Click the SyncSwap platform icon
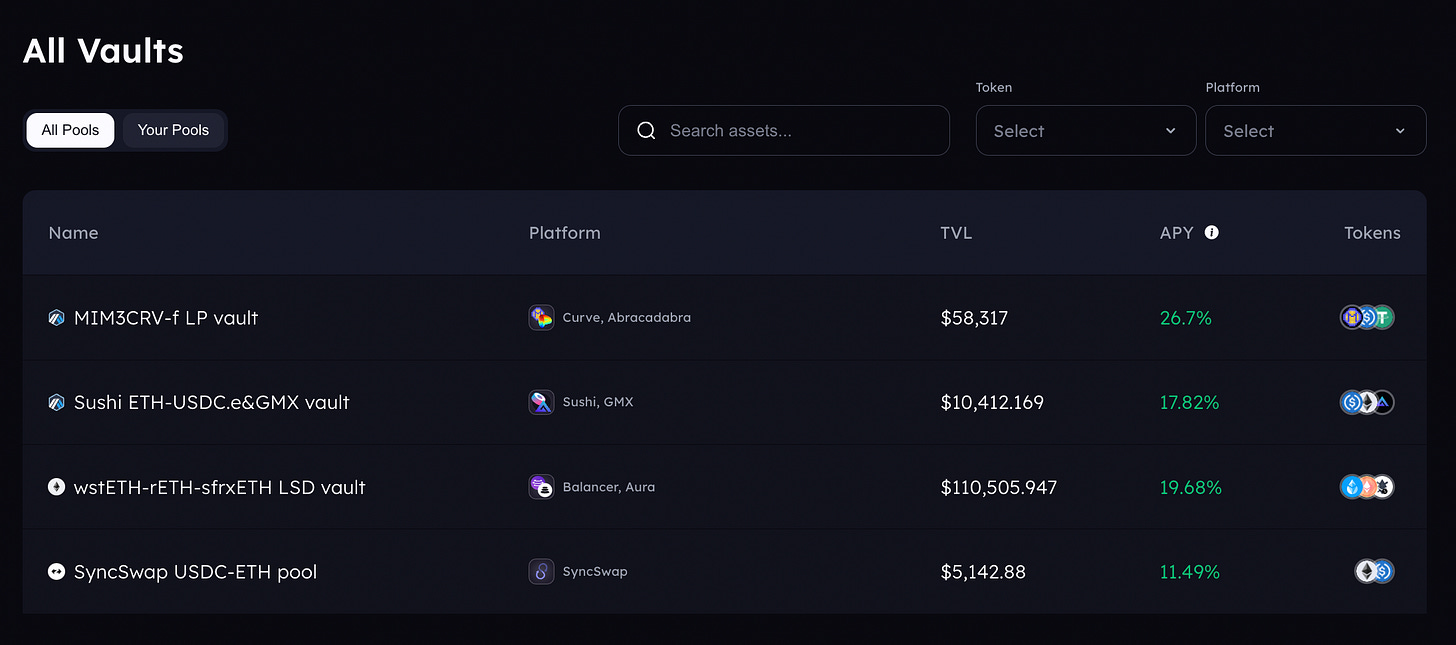1456x645 pixels. 541,572
